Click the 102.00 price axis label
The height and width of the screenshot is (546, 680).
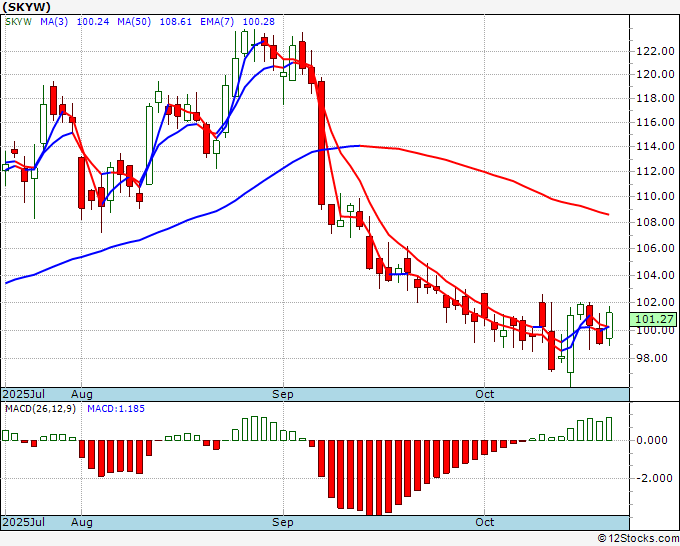(655, 302)
